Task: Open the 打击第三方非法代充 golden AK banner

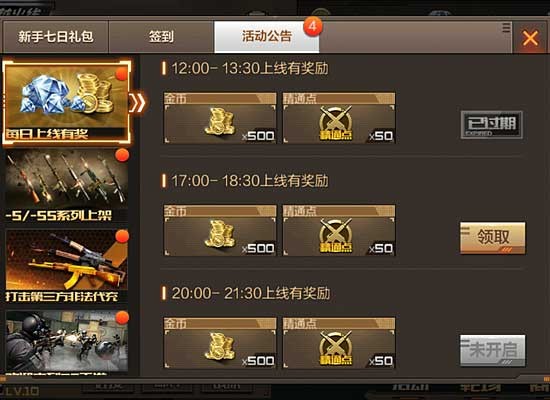Action: click(67, 266)
